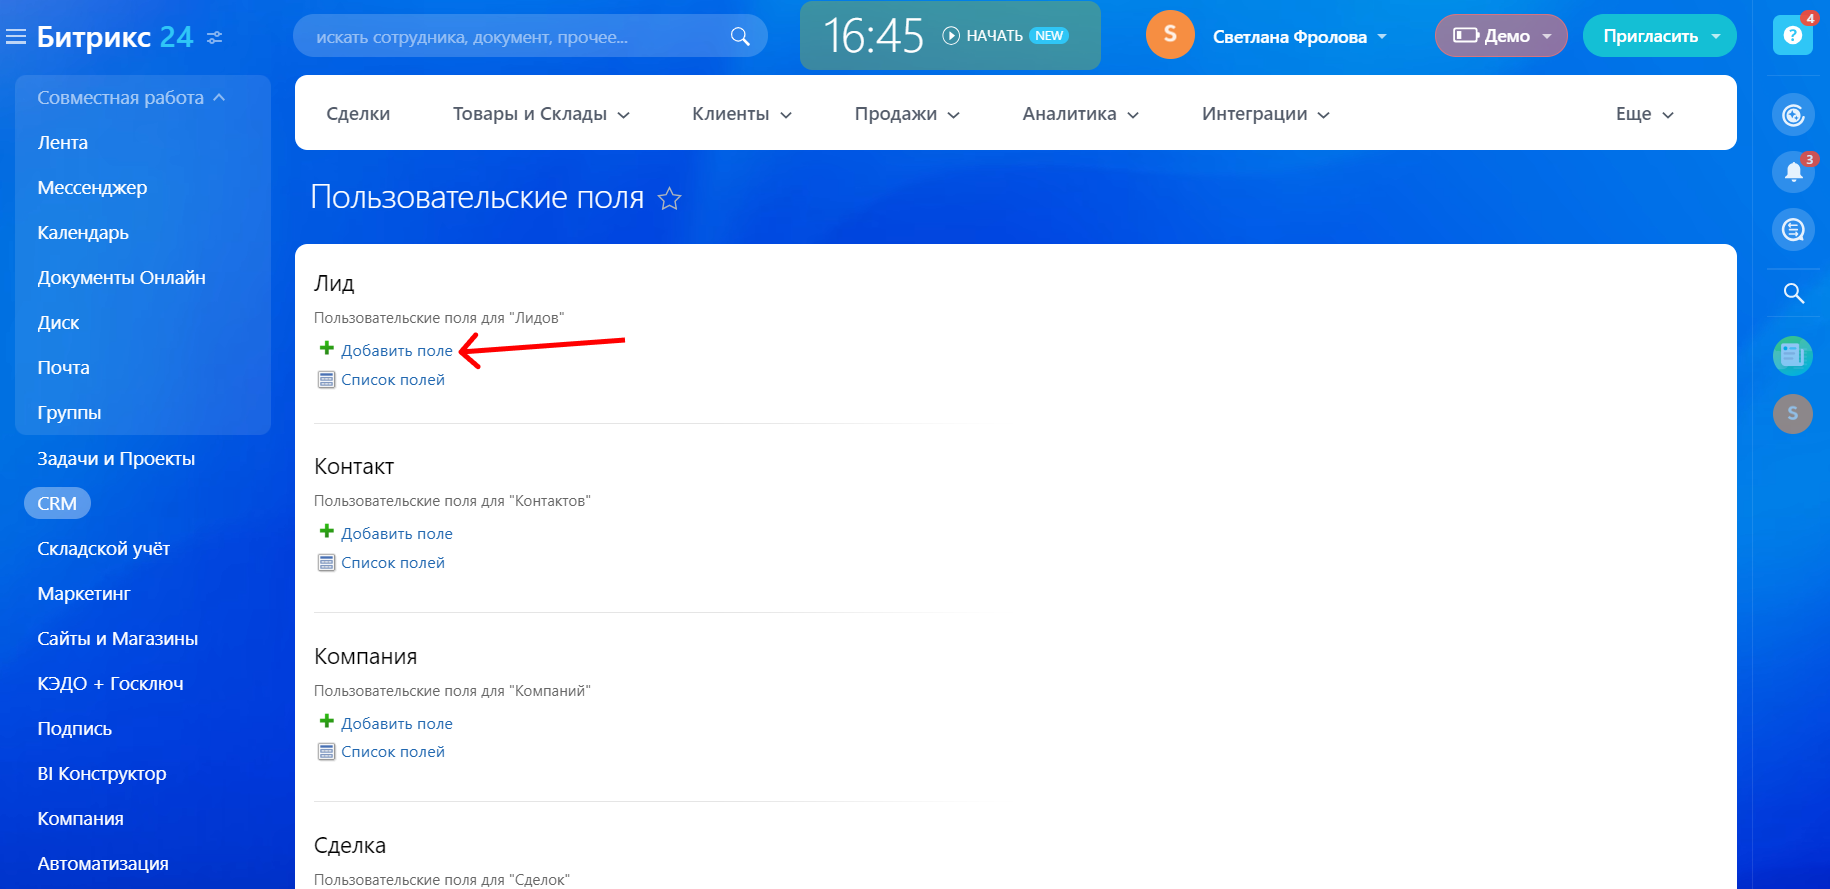Screen dimensions: 1830x889
Task: Click list icon beside Контакт Список полей
Action: (326, 562)
